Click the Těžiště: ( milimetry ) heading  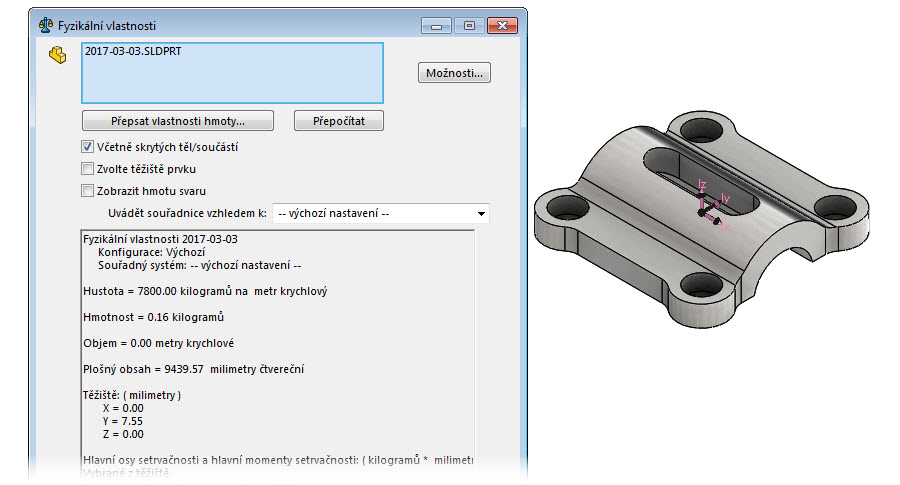click(x=132, y=395)
